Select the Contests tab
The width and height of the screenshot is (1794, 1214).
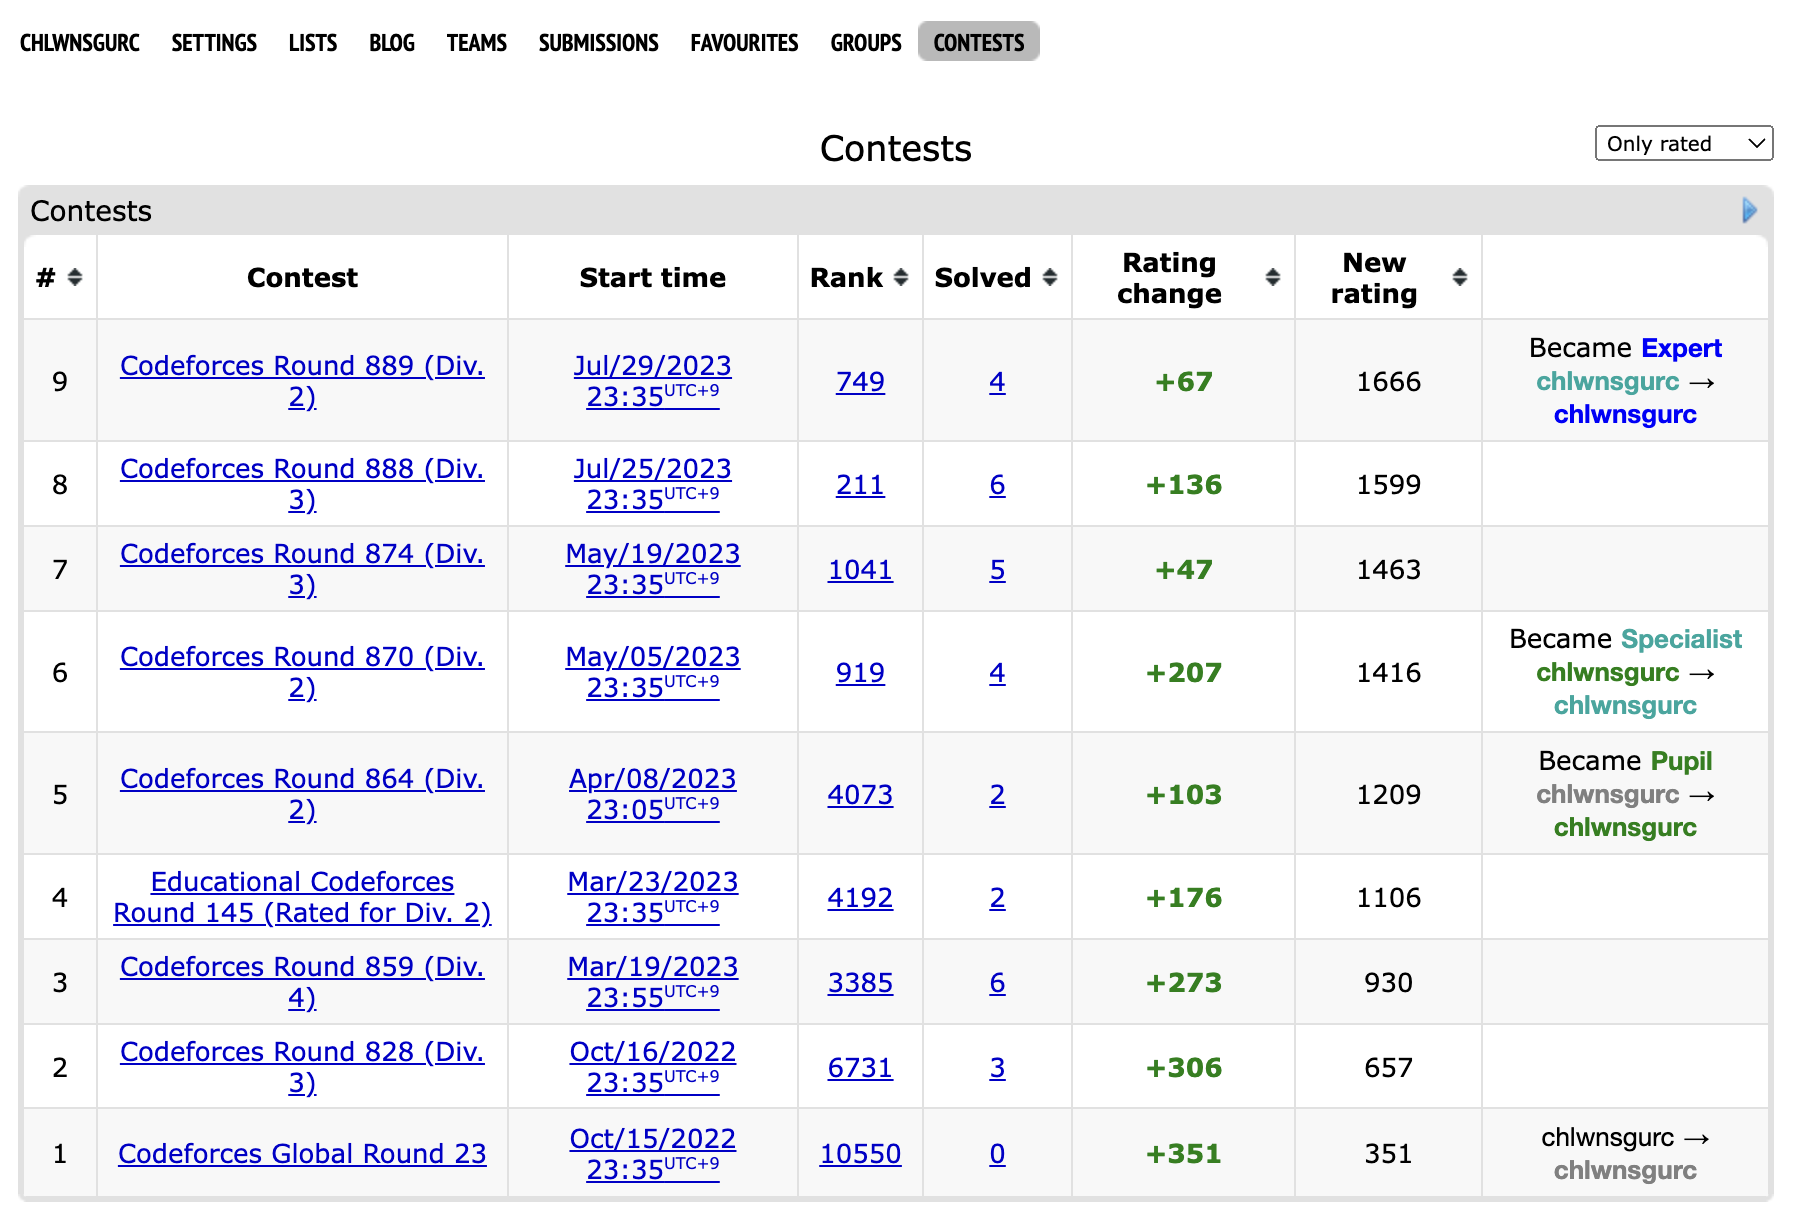(x=979, y=42)
